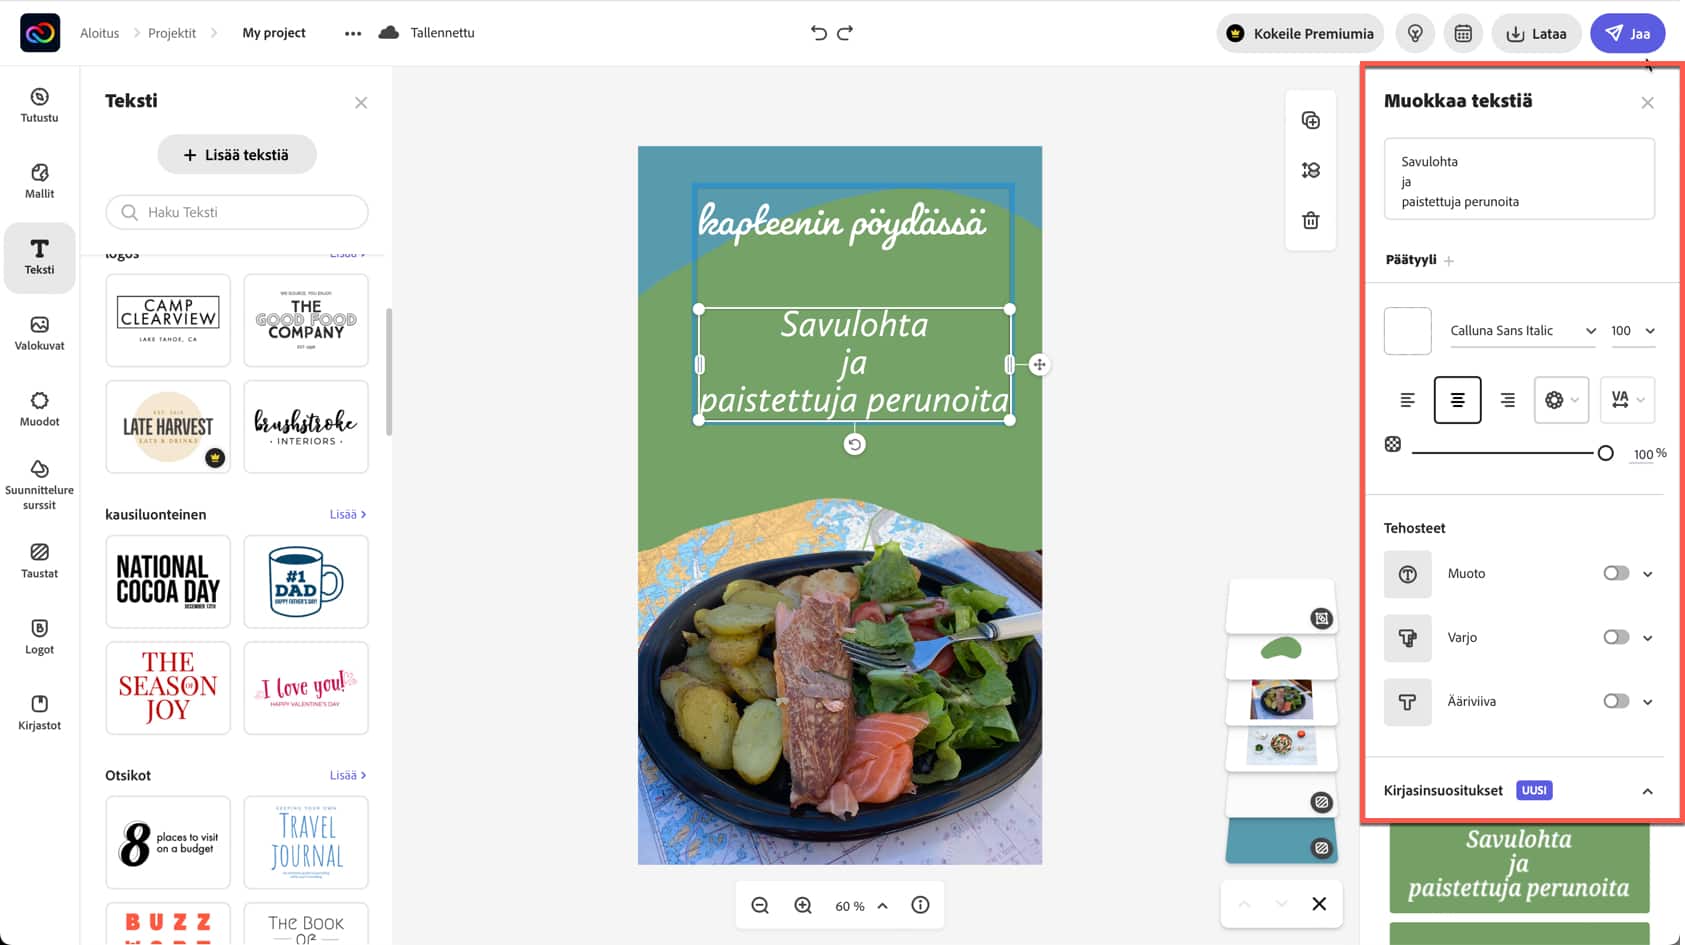Click the Lisää tekstiä button

(x=237, y=155)
